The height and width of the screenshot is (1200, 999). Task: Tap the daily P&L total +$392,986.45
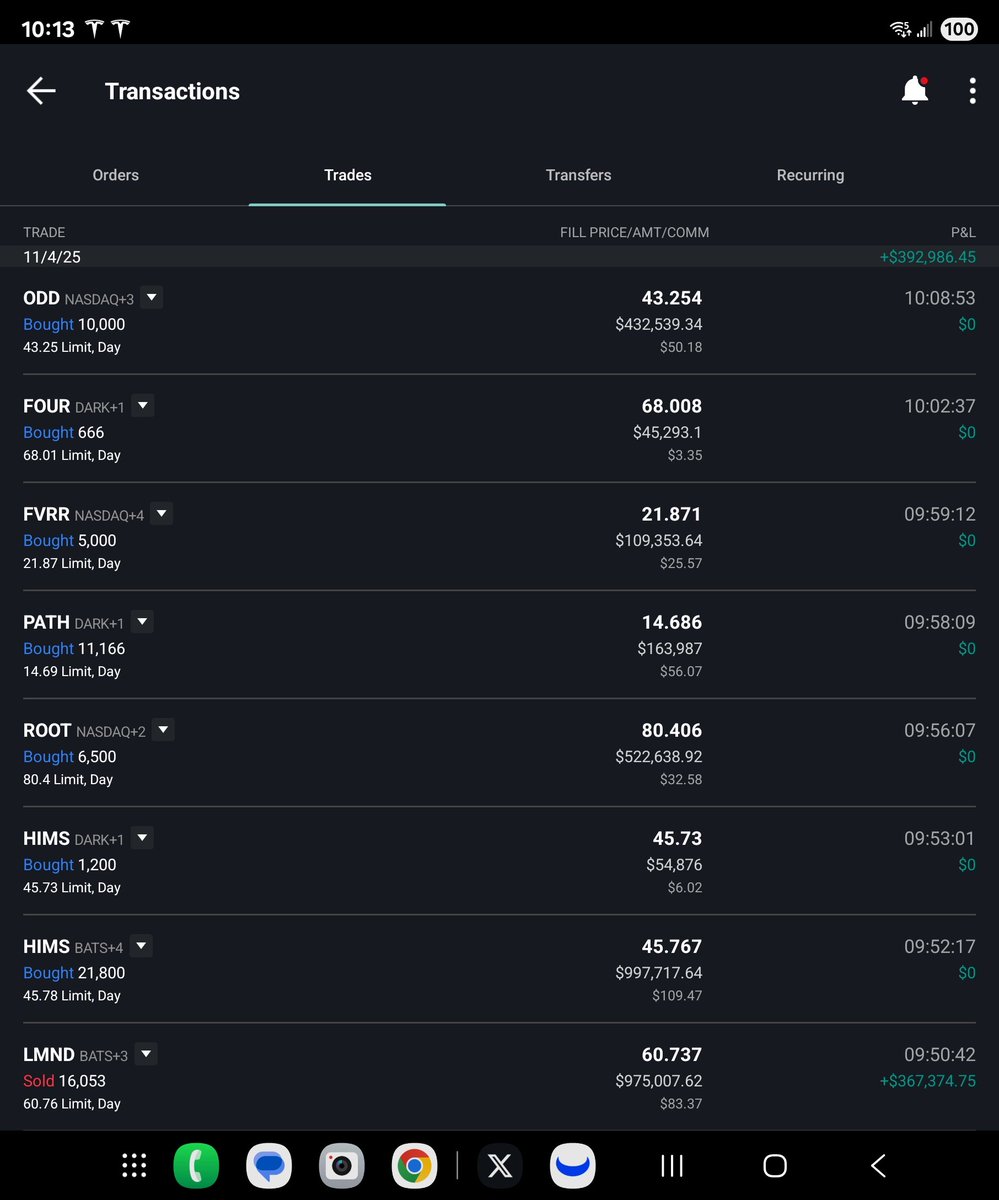tap(928, 257)
